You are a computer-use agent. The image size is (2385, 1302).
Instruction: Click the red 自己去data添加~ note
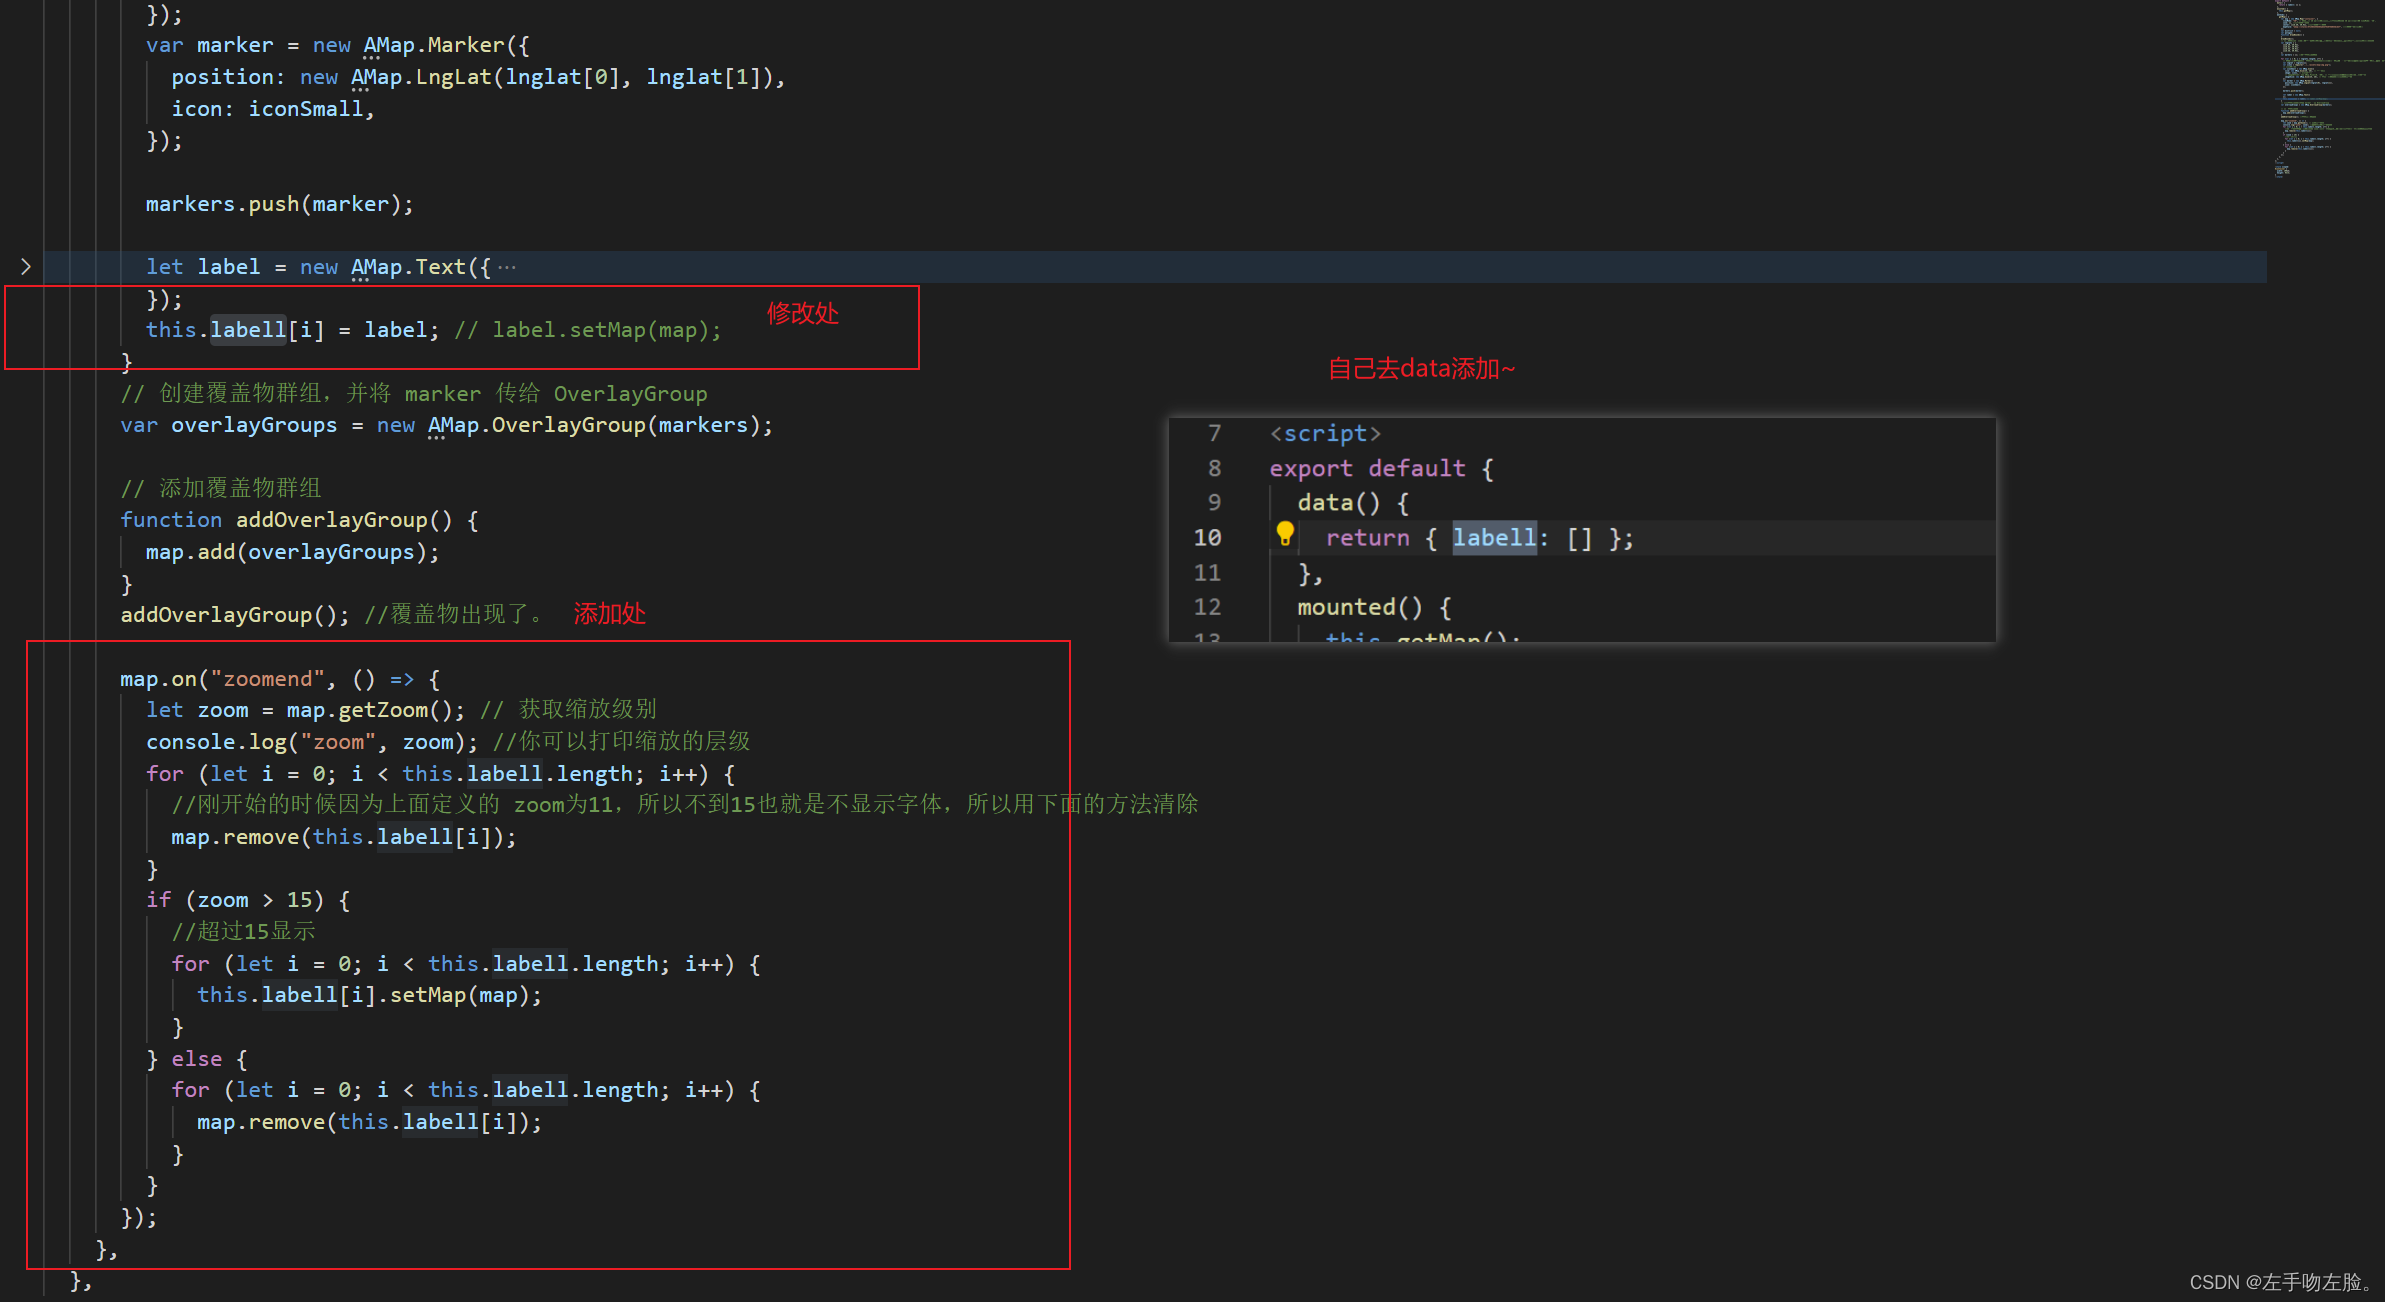pyautogui.click(x=1421, y=369)
